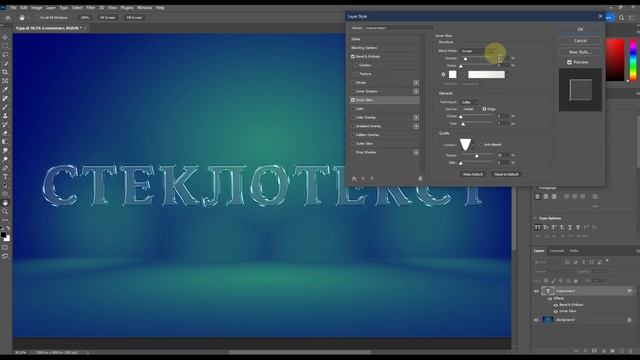Hide the text layer eye icon
640x360 pixels.
tap(536, 291)
